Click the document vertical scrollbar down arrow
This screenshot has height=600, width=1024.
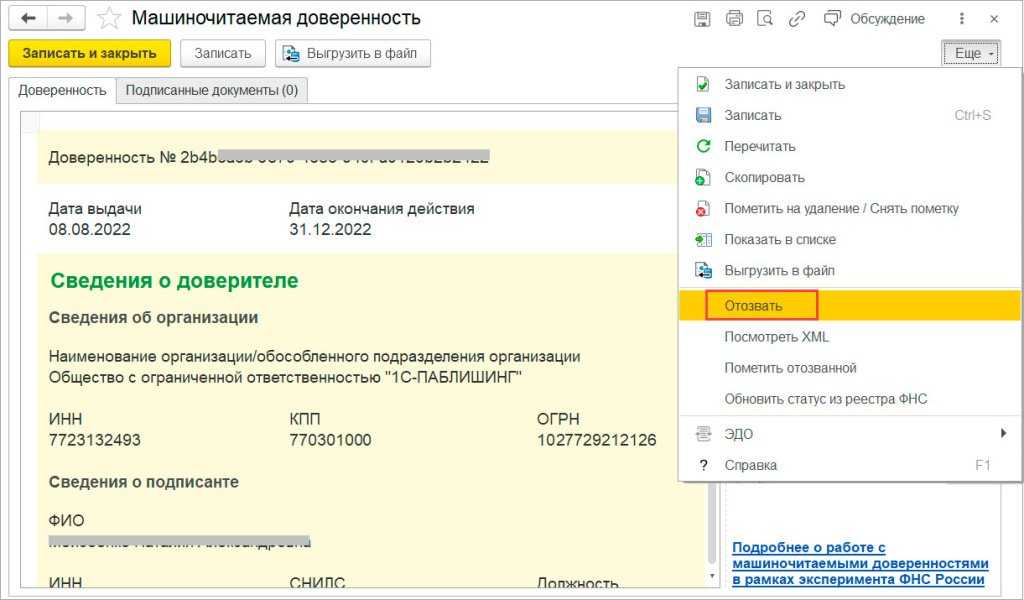[x=712, y=577]
